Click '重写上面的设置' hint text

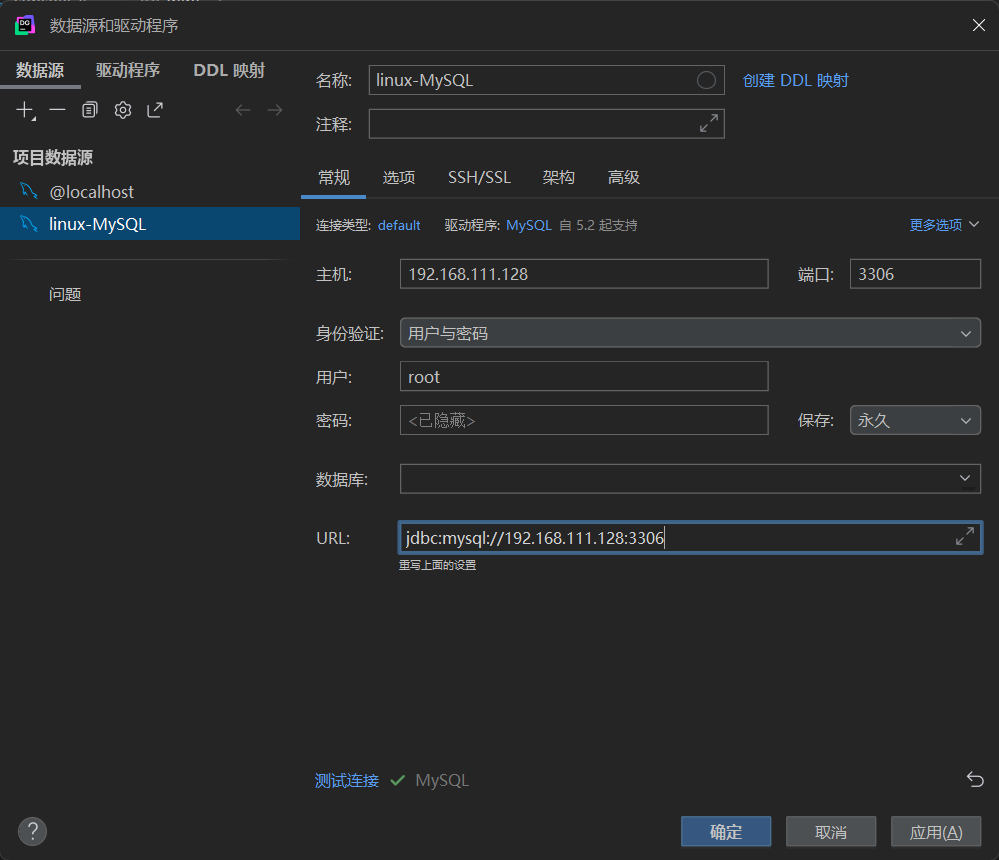point(438,565)
